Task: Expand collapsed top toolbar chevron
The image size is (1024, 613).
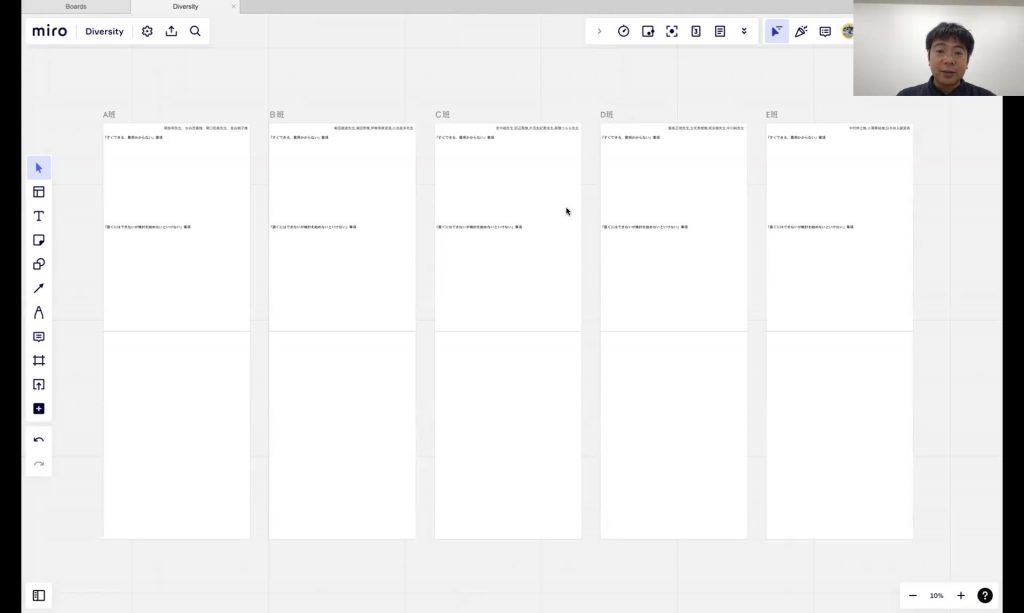Action: [x=599, y=31]
